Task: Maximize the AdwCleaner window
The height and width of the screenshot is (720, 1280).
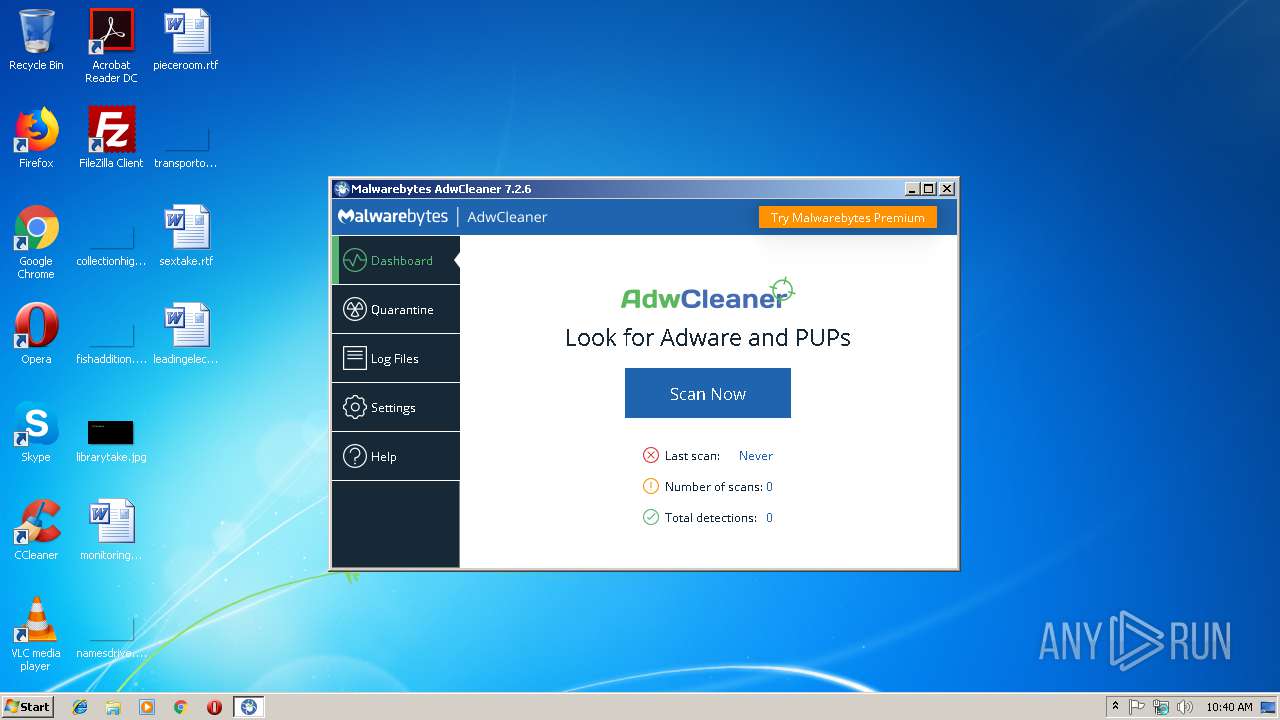Action: tap(929, 188)
